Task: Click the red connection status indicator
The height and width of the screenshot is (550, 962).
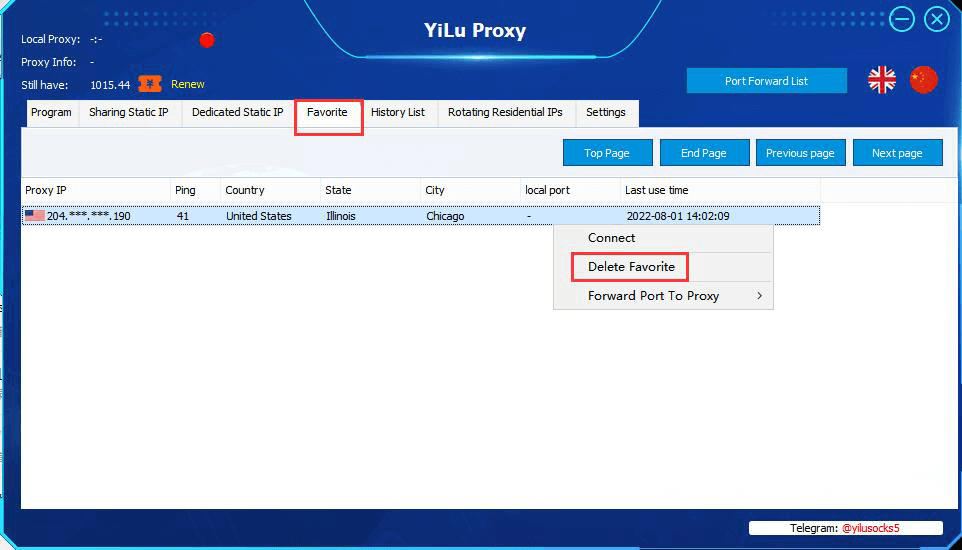Action: [x=207, y=41]
